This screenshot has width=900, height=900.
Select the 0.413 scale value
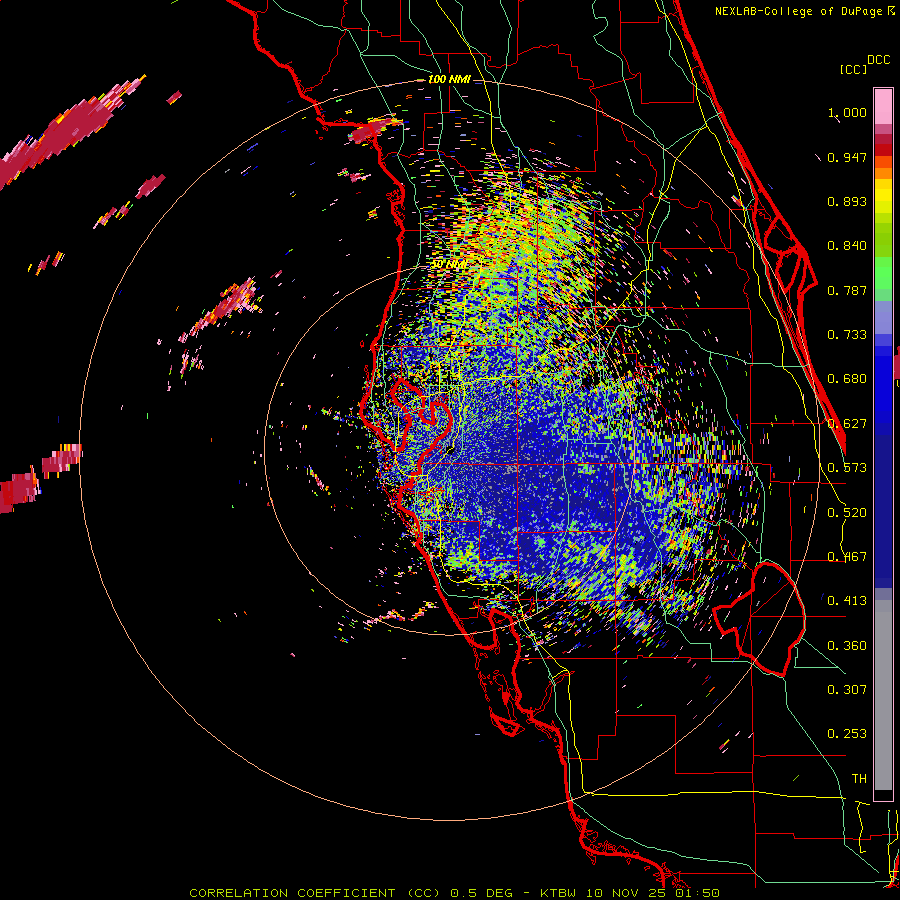847,601
